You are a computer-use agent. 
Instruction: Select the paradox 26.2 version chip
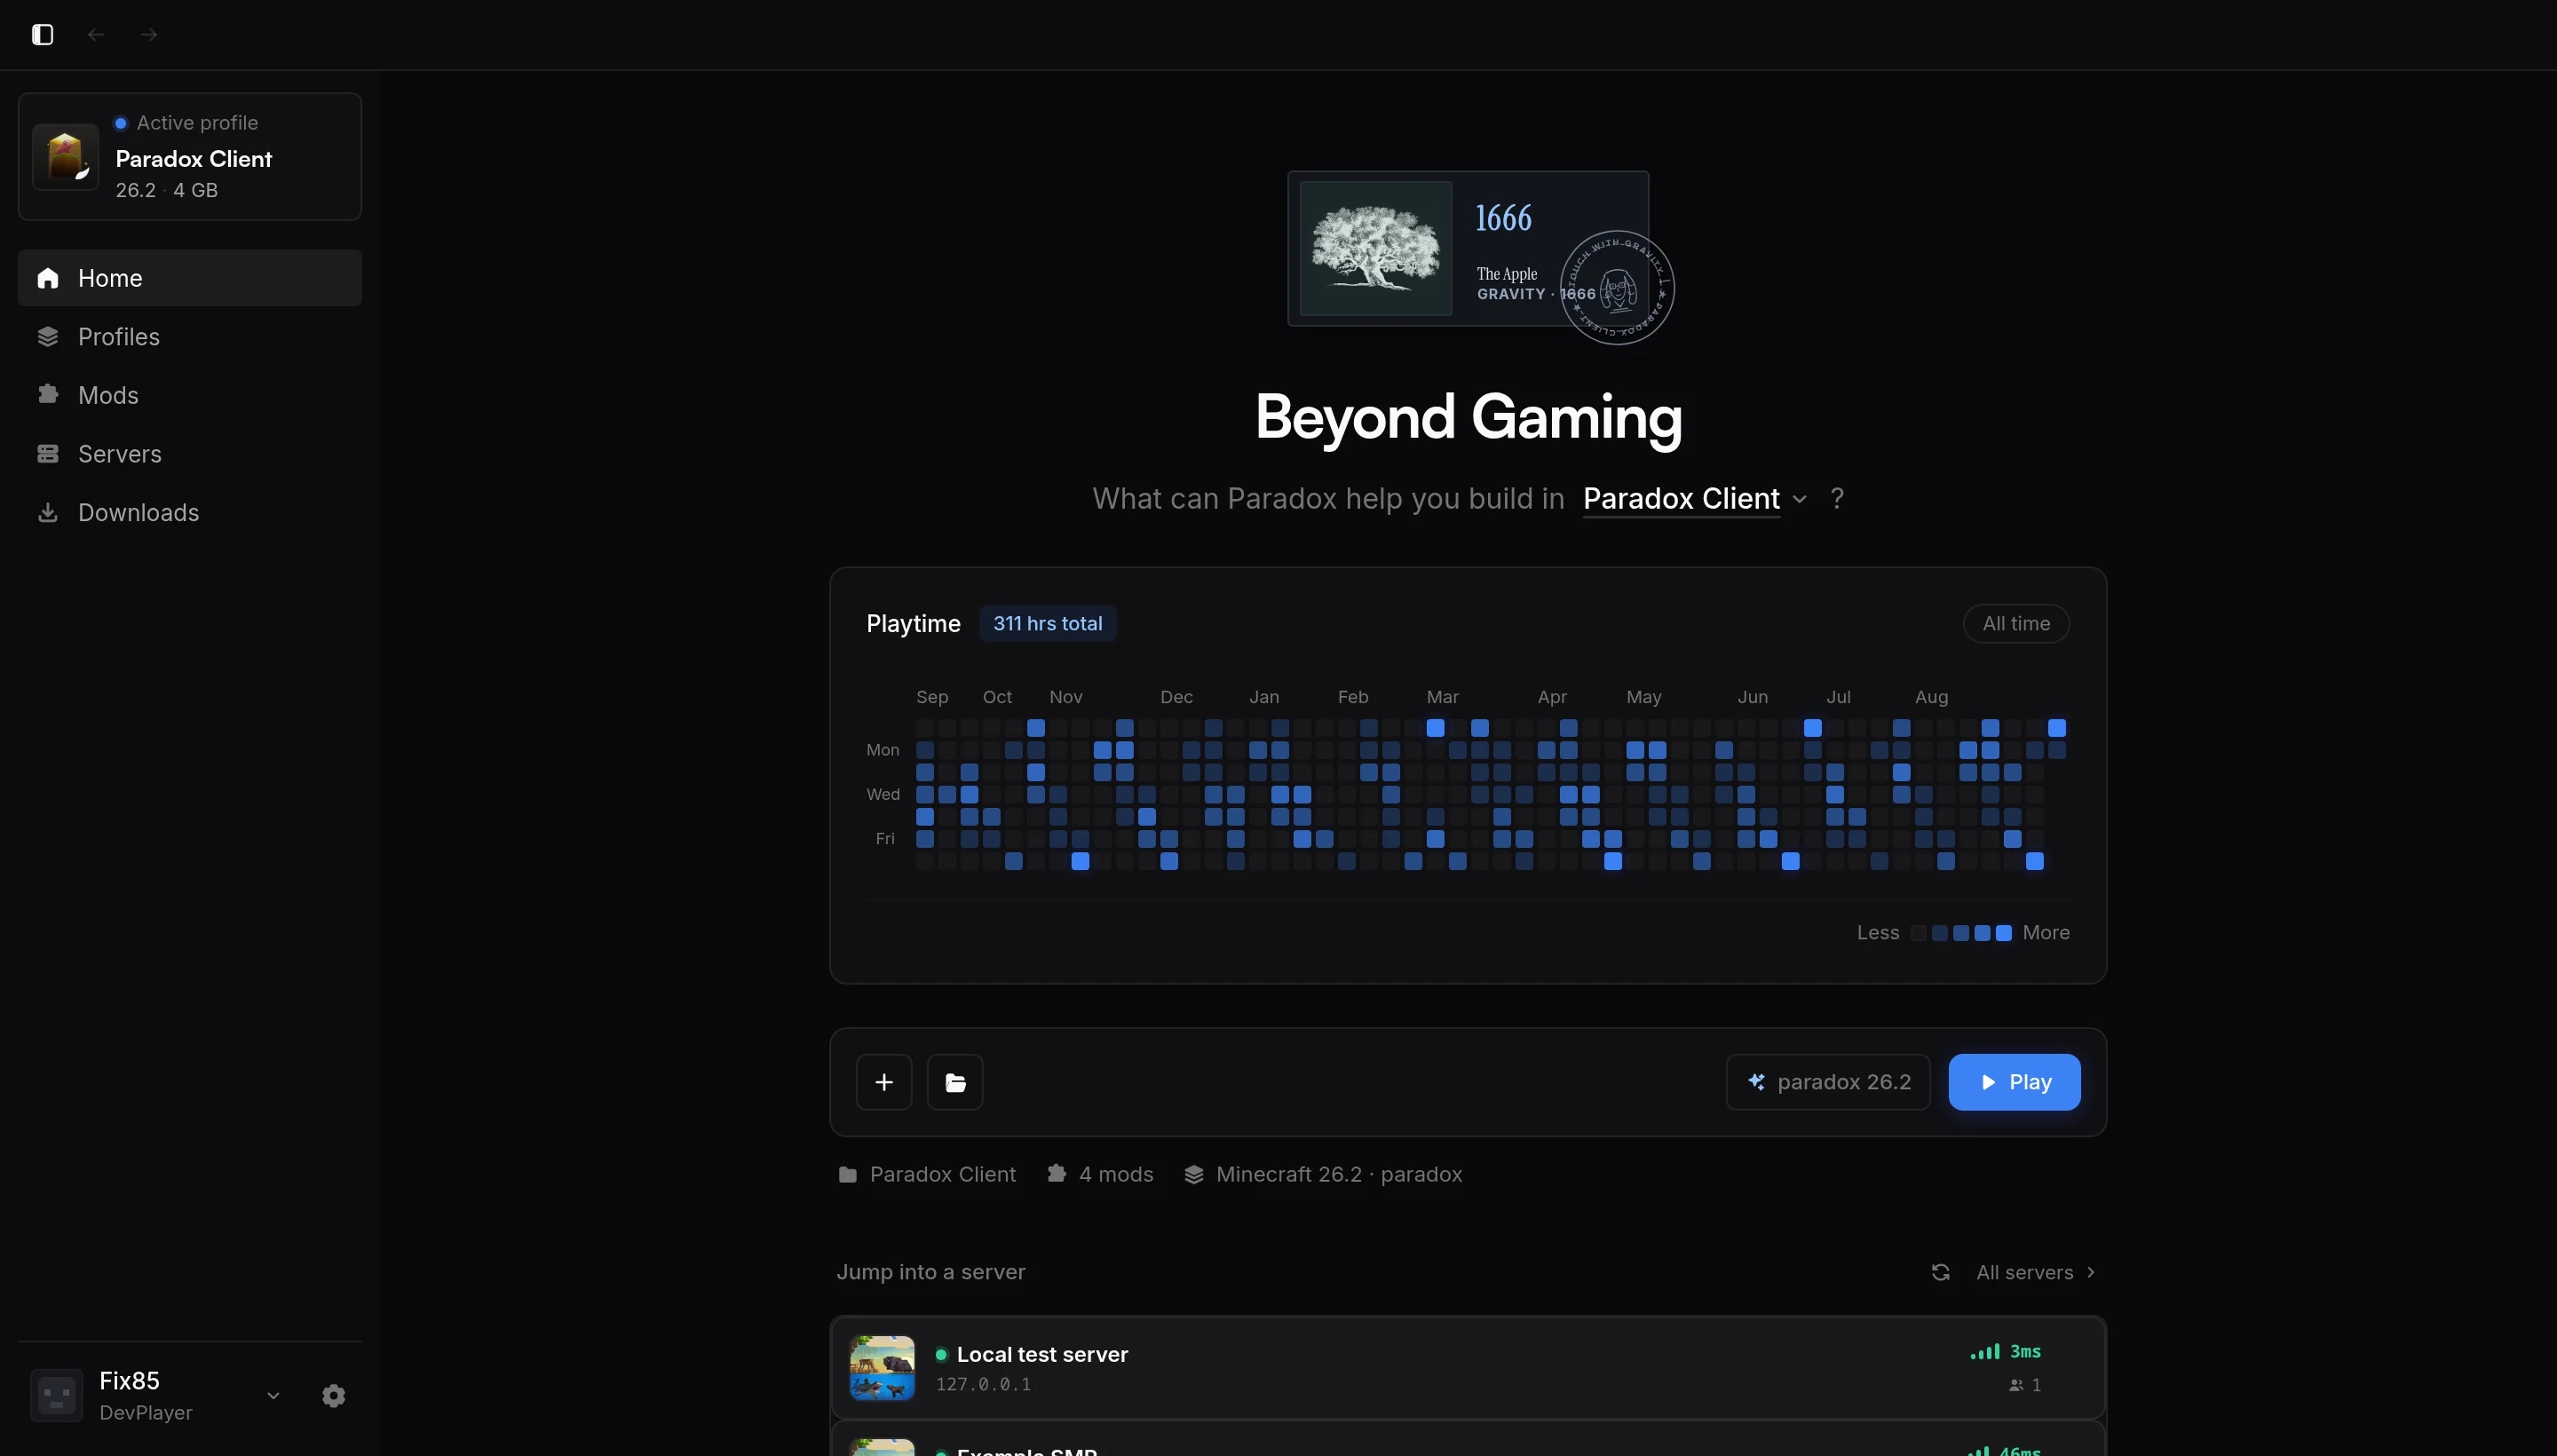1828,1082
